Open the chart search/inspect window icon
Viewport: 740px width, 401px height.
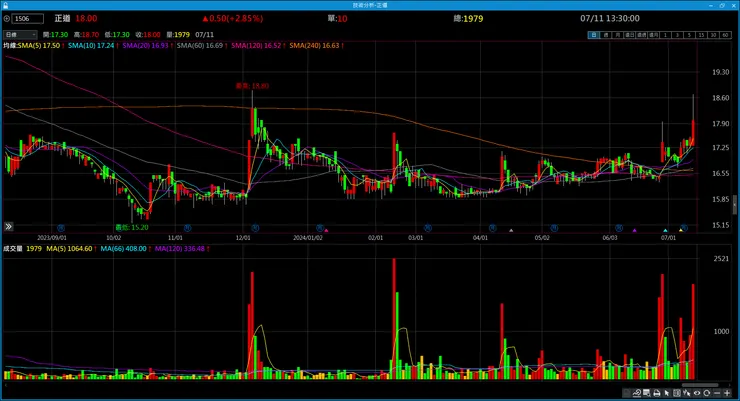point(647,393)
